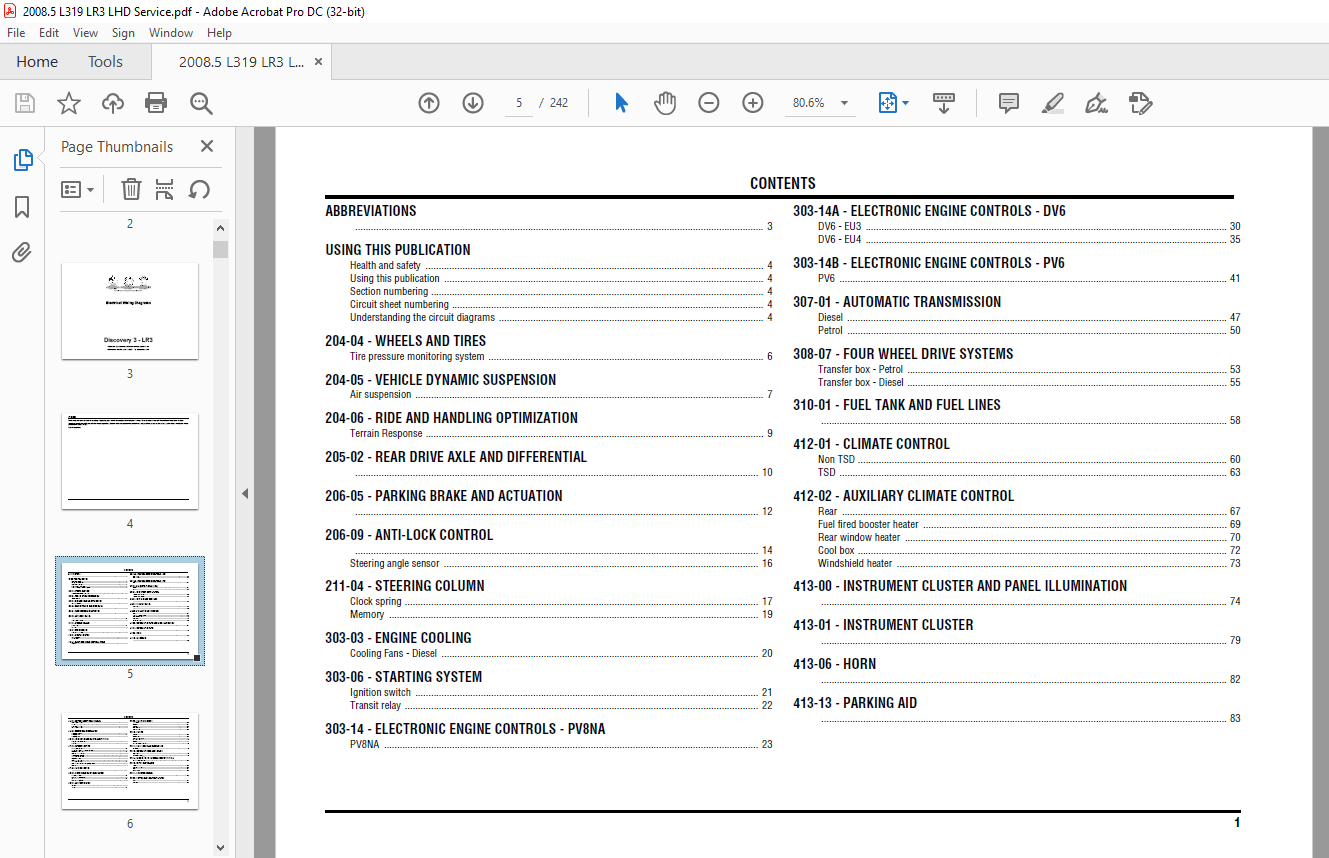Zoom out with minus icon
Image resolution: width=1329 pixels, height=858 pixels.
pos(709,103)
